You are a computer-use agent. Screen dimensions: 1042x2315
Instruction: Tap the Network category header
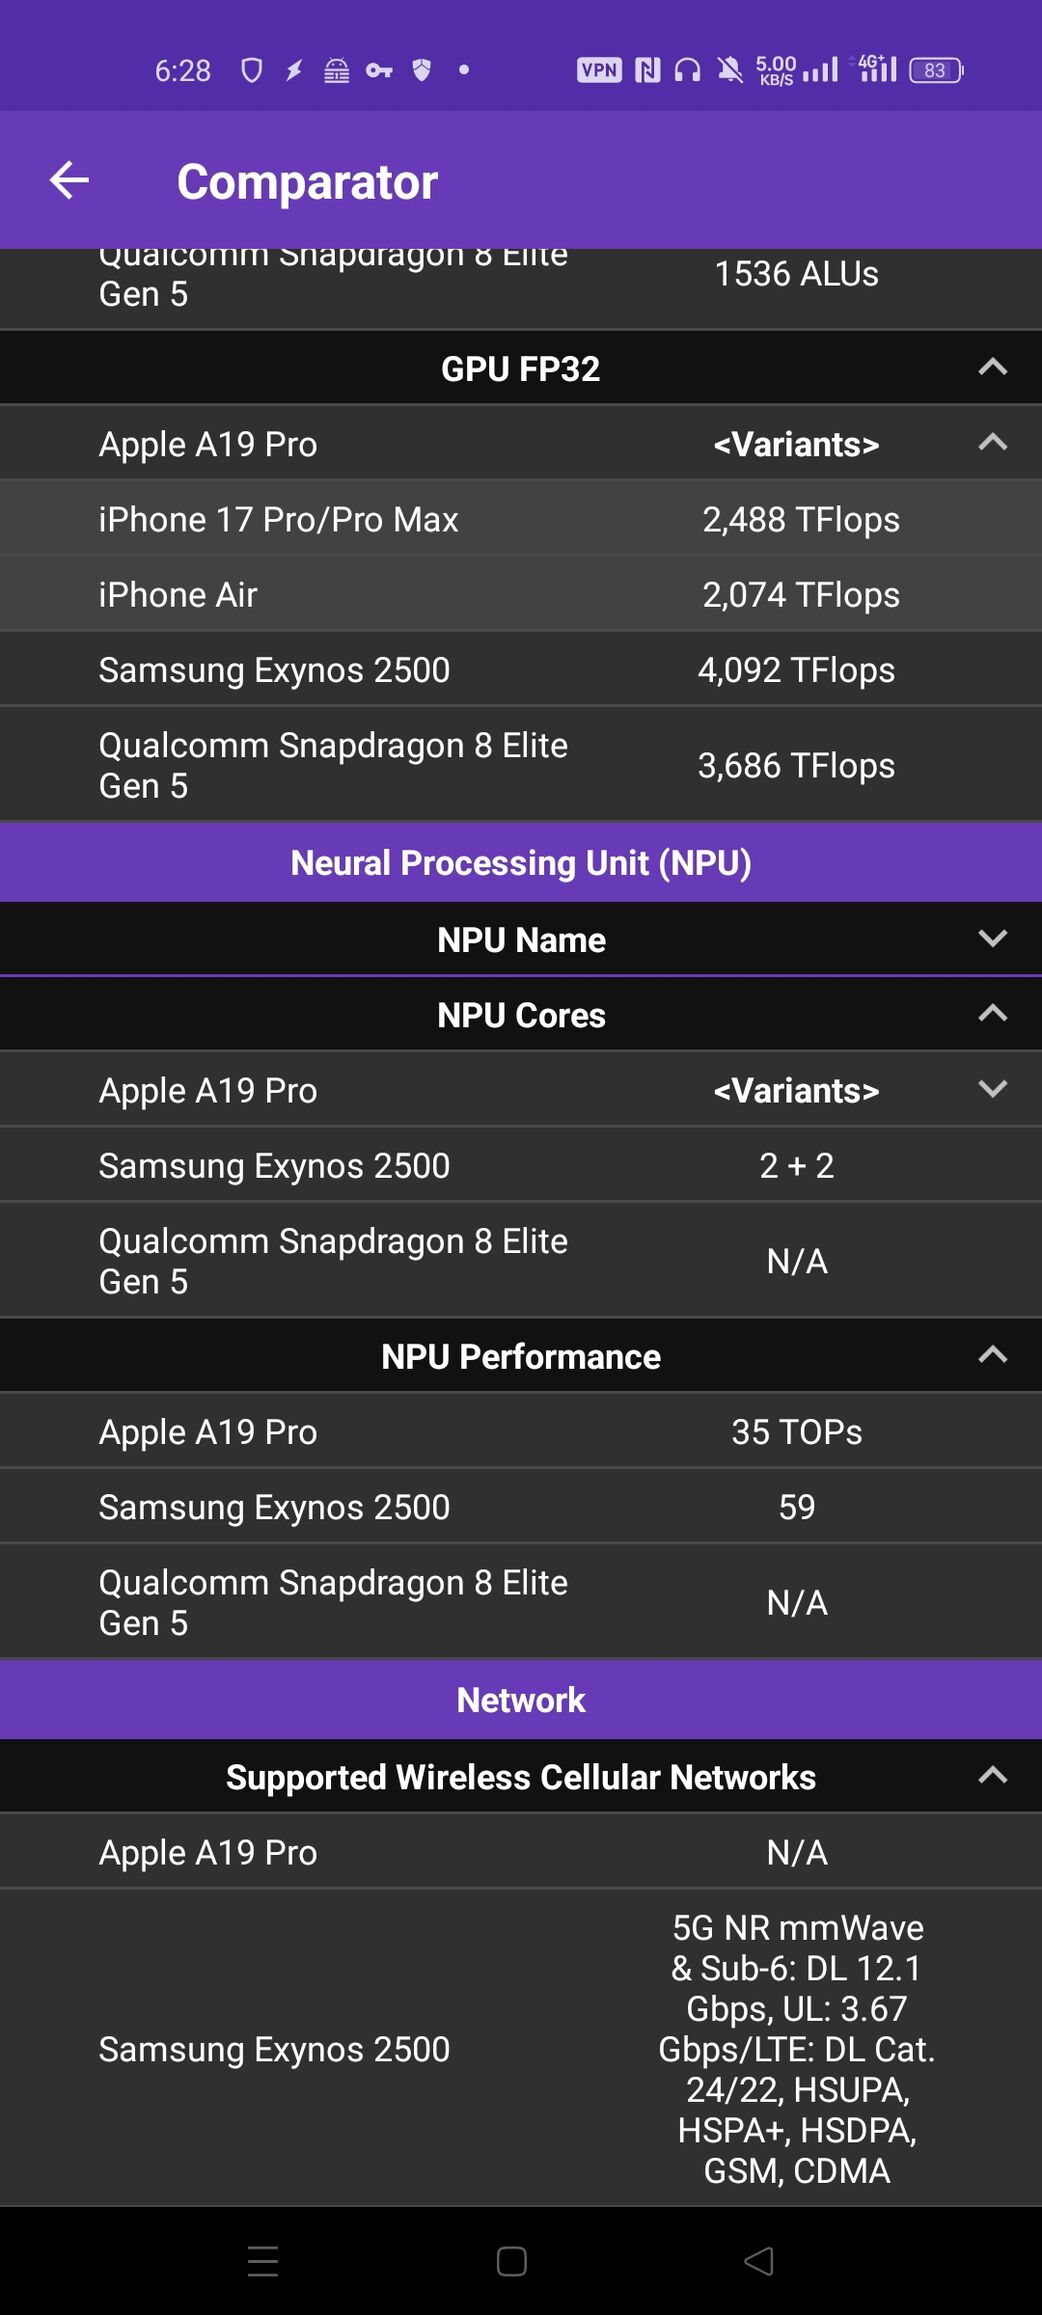click(x=521, y=1700)
